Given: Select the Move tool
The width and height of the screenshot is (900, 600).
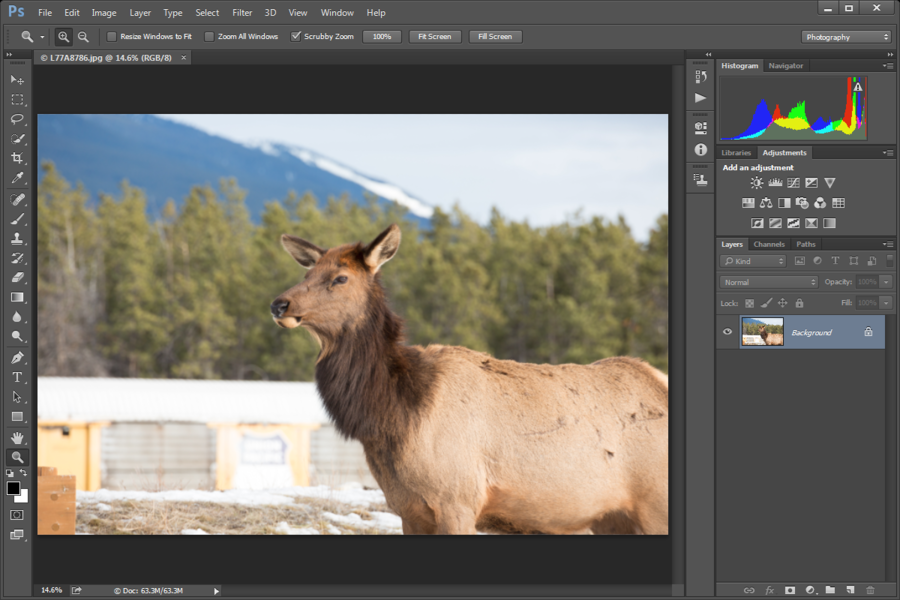Looking at the screenshot, I should coord(17,80).
